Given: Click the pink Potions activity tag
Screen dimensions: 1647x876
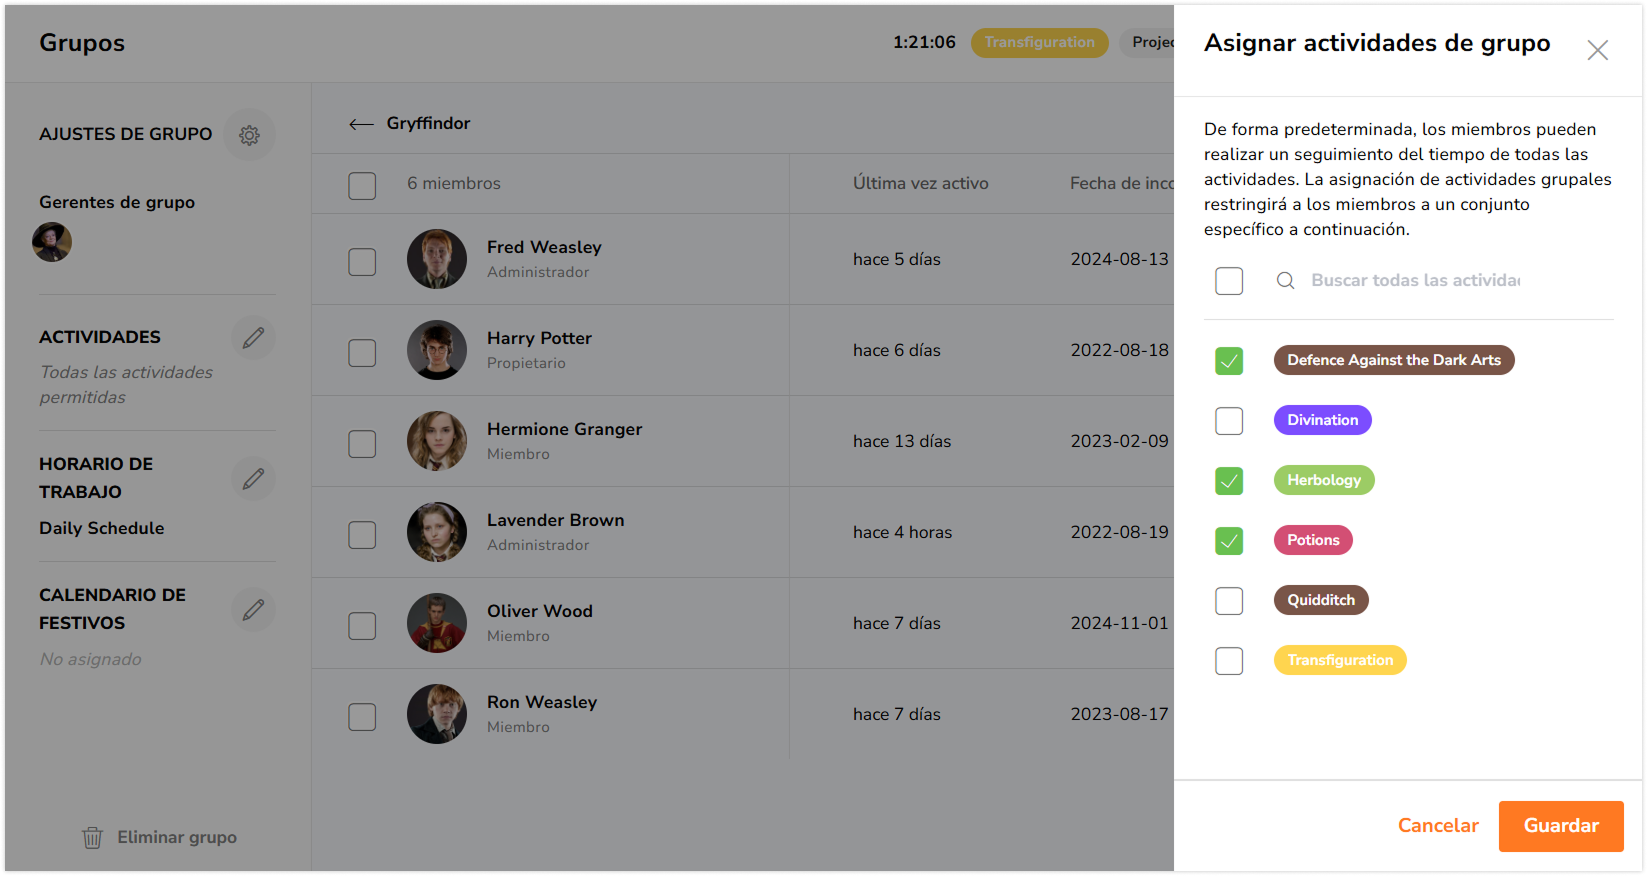Looking at the screenshot, I should (1312, 540).
